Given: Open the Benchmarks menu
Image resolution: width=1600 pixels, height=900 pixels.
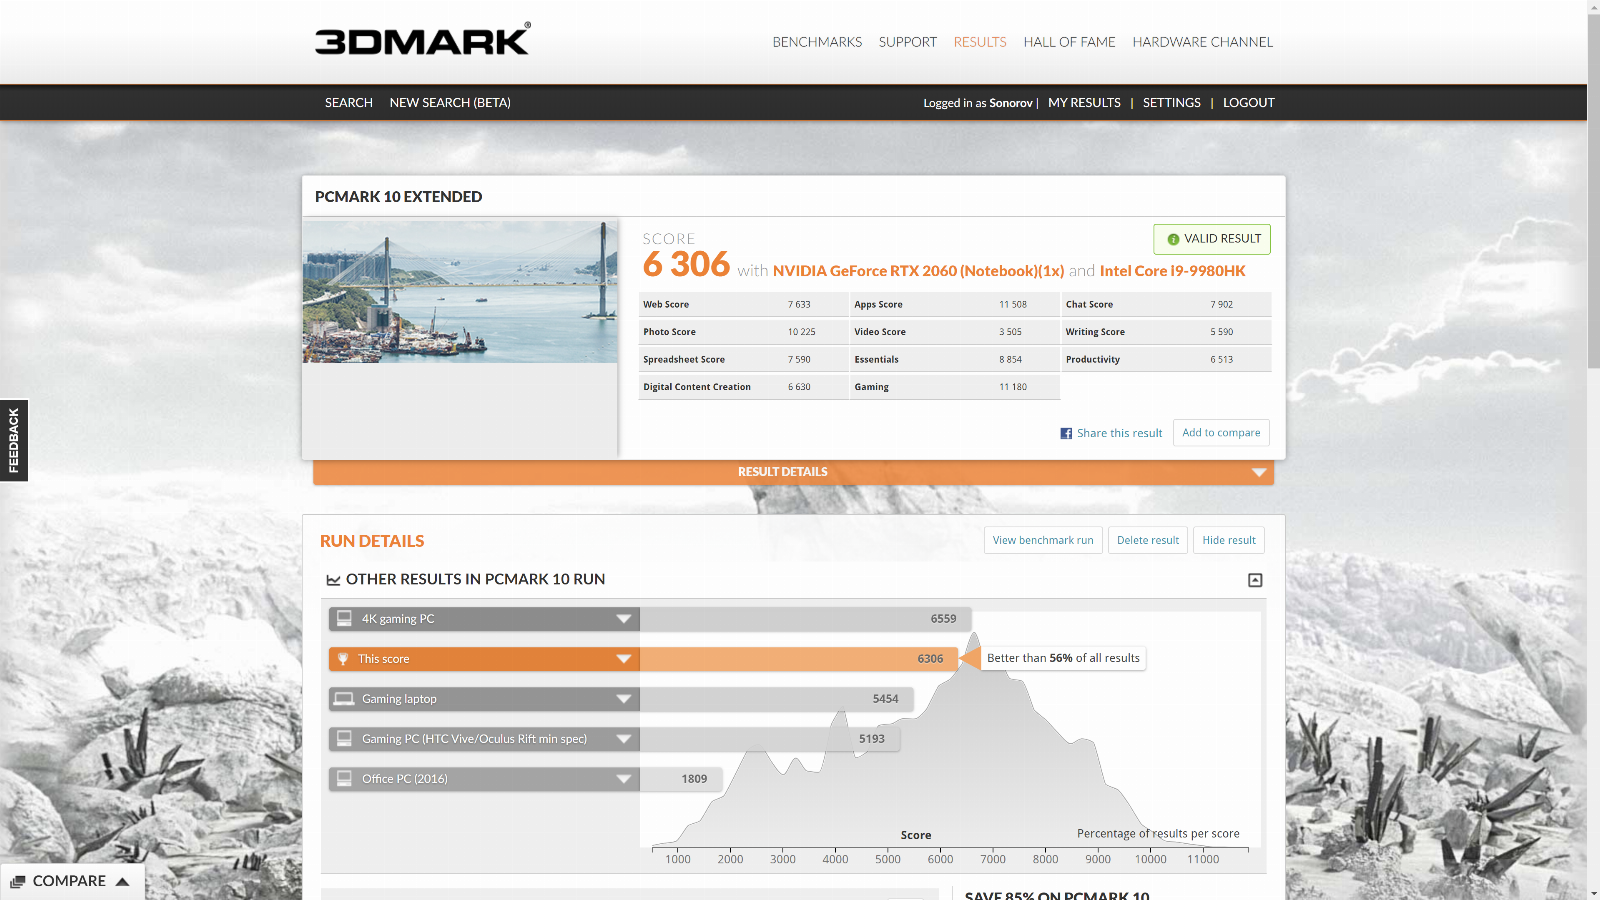Looking at the screenshot, I should [x=817, y=42].
